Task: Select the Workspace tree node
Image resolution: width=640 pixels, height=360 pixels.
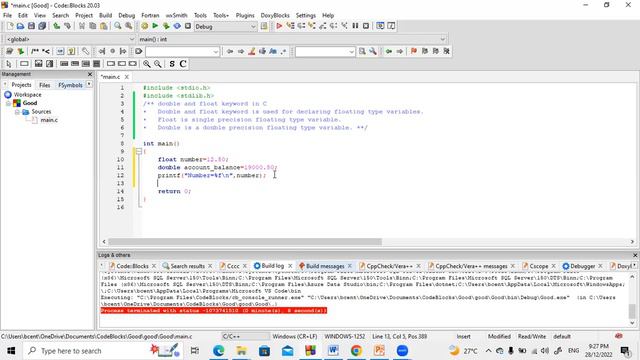Action: 27,95
